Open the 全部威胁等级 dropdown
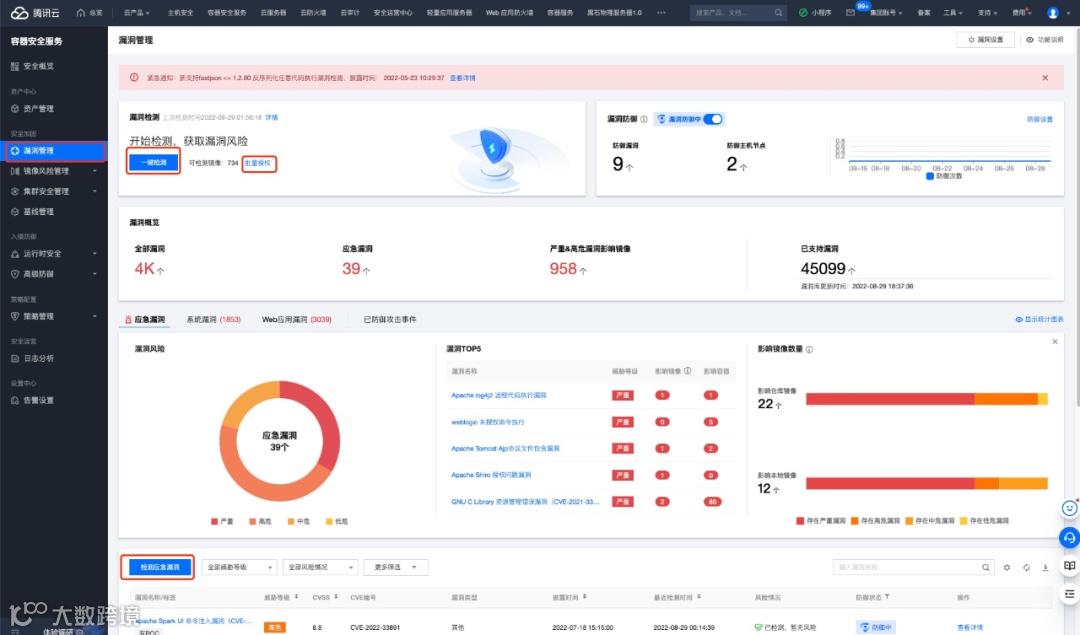This screenshot has width=1080, height=635. click(x=239, y=568)
